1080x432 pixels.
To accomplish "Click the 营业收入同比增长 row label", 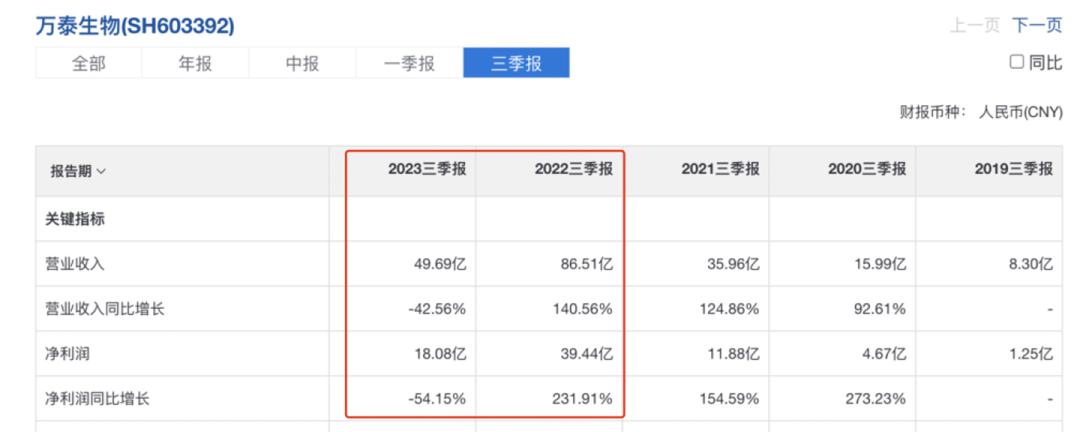I will [107, 309].
